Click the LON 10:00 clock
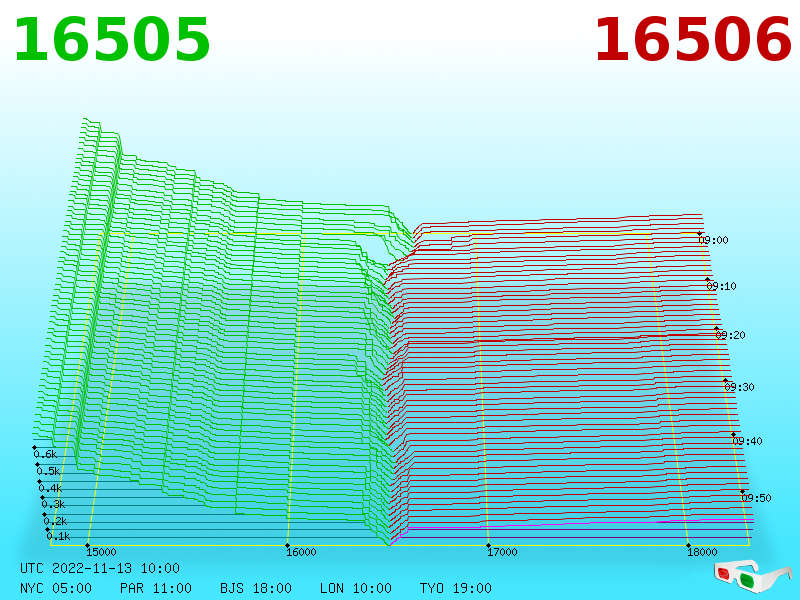800x600 pixels. pos(356,588)
